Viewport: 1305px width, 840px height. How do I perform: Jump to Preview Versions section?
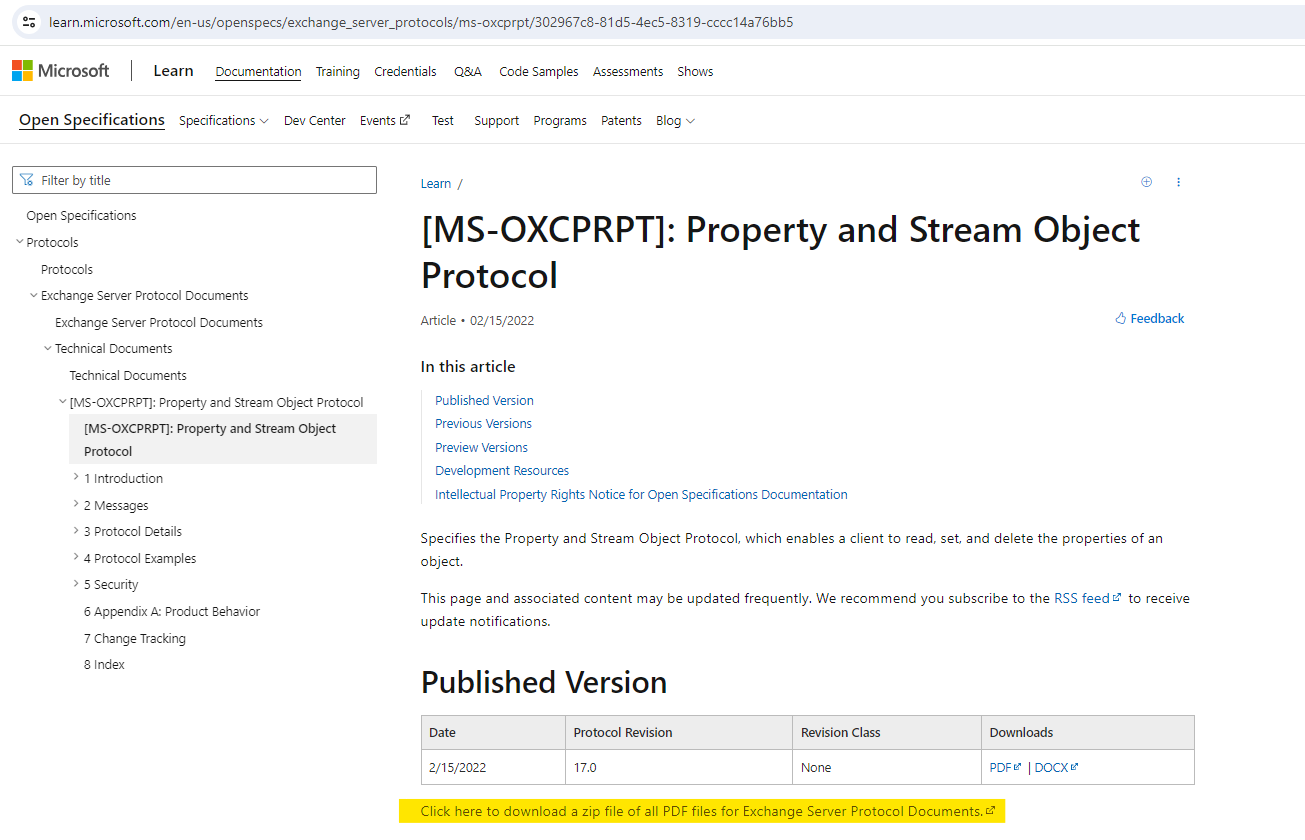(481, 448)
